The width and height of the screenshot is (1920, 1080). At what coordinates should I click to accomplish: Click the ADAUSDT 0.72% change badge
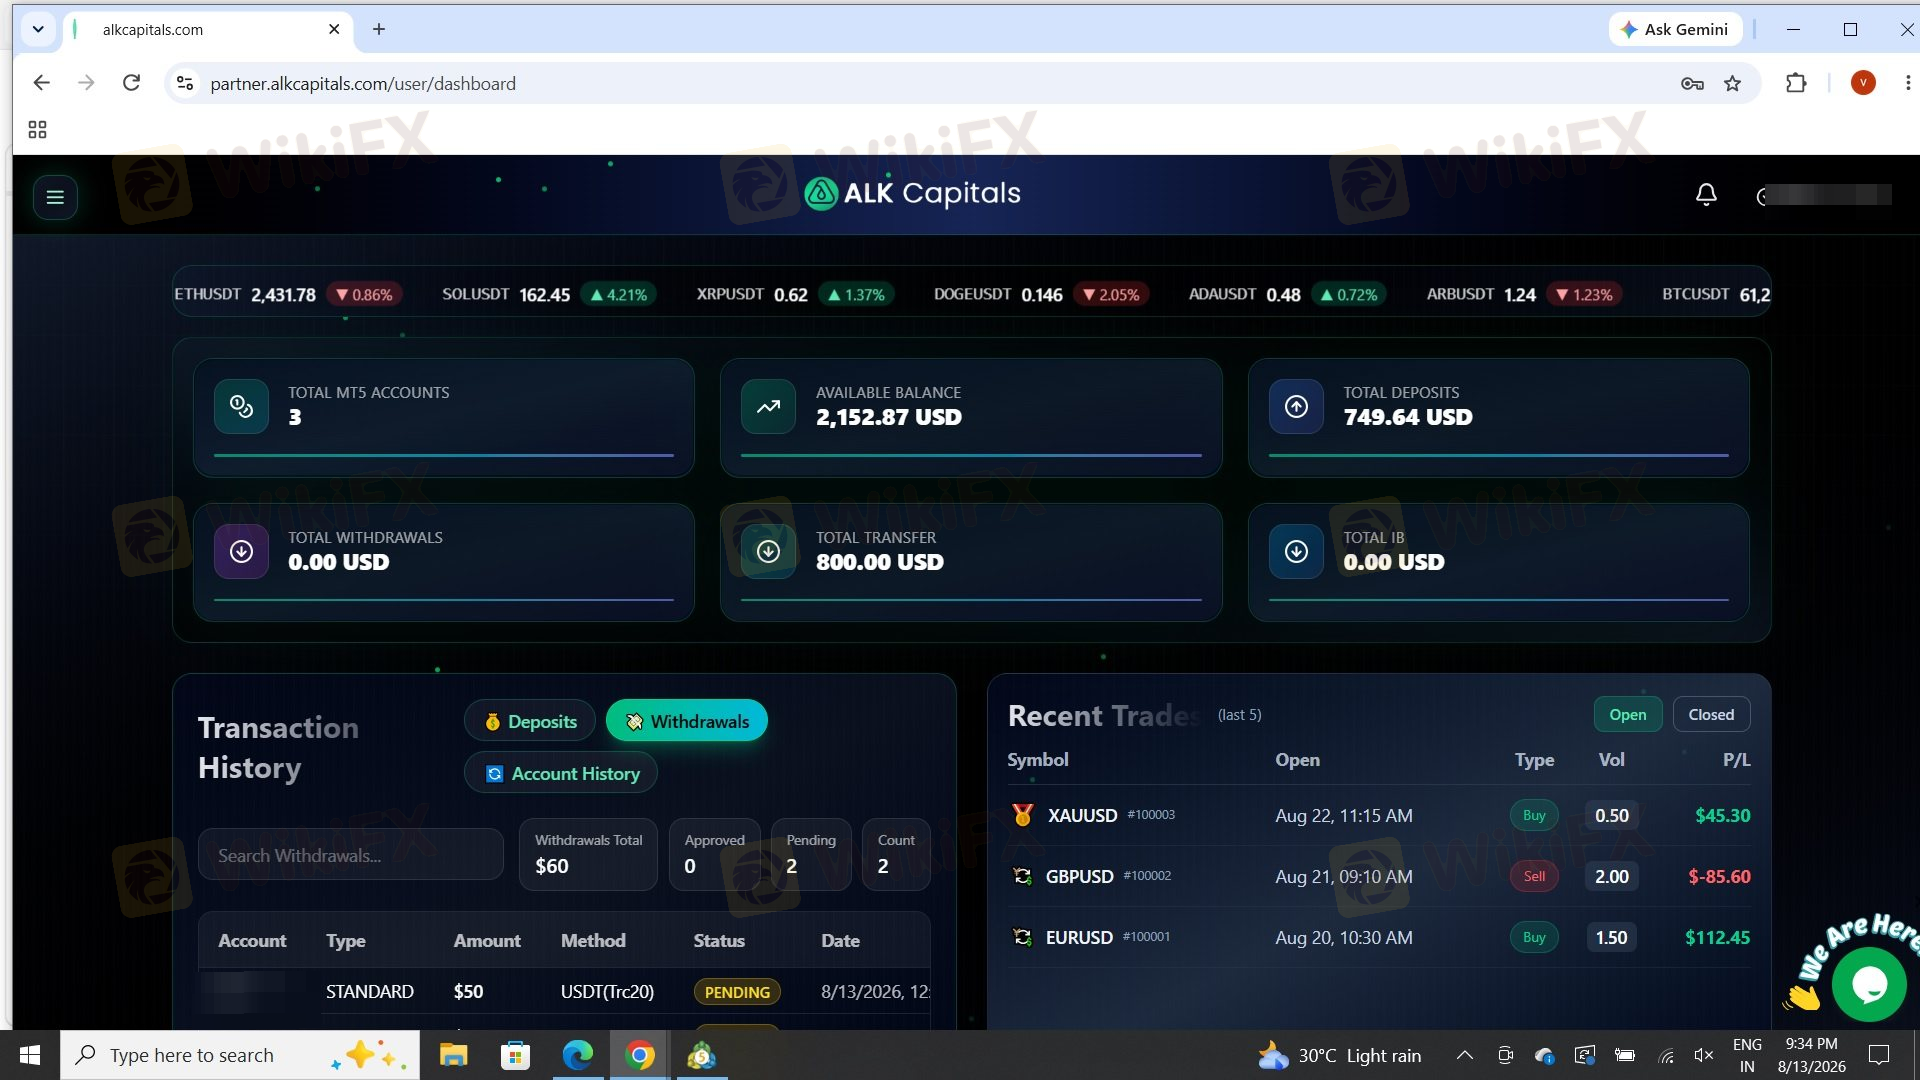1348,294
